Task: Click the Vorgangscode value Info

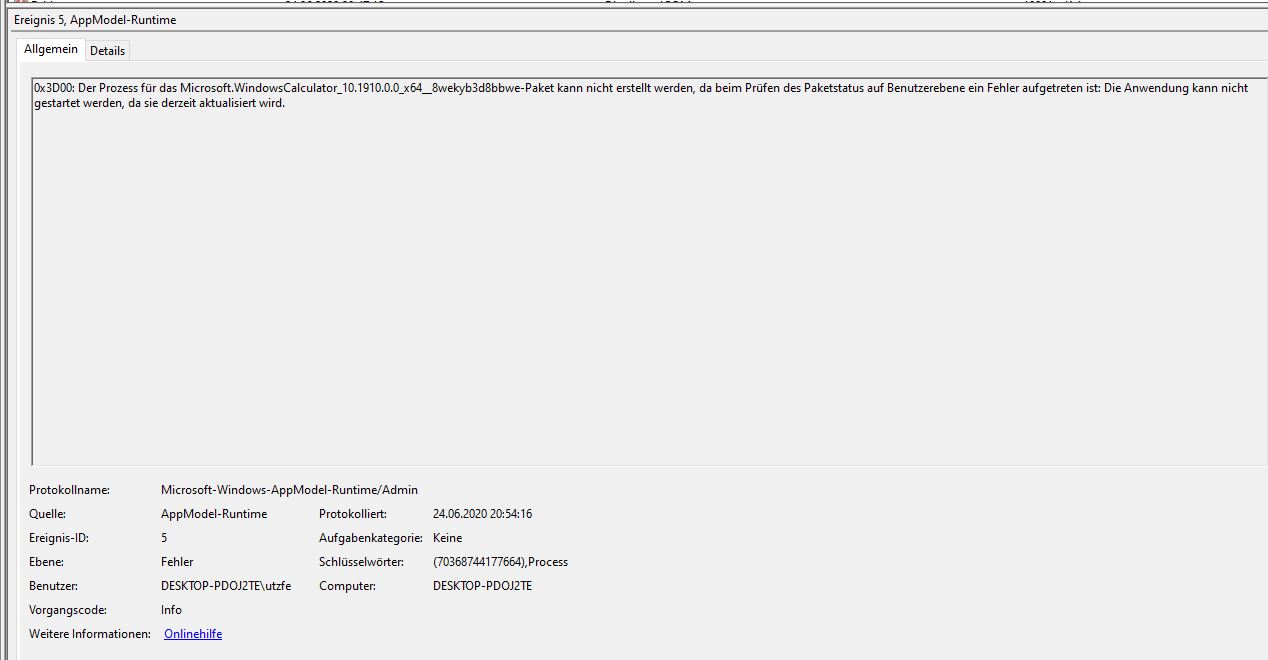Action: pos(171,610)
